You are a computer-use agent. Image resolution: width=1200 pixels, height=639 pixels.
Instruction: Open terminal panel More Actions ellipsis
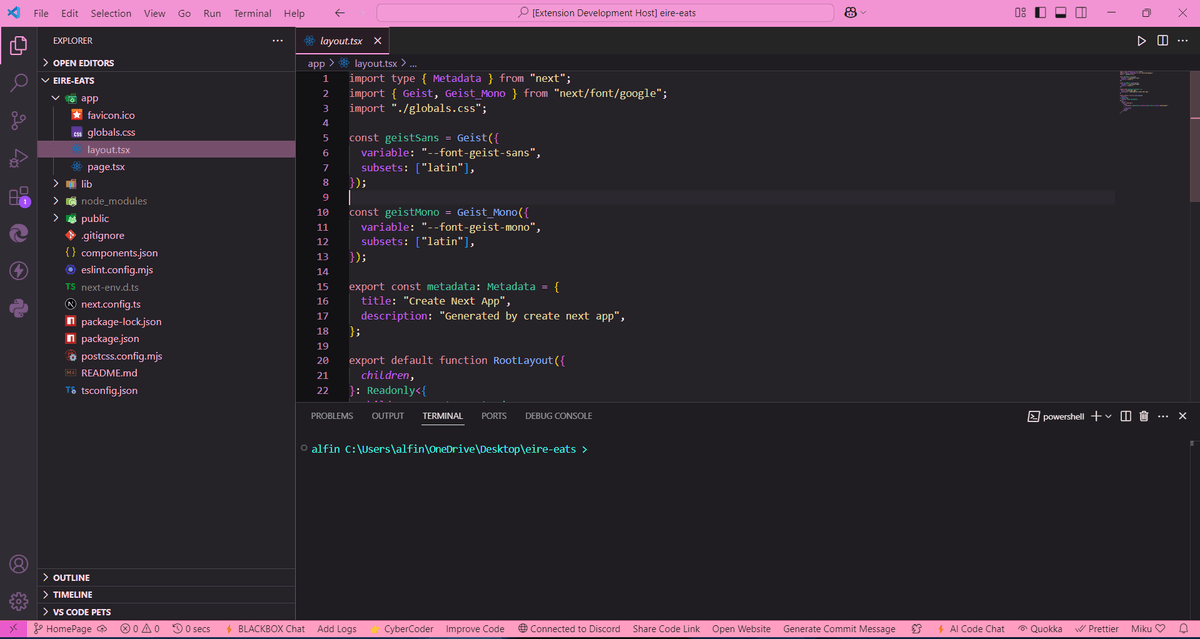[1163, 416]
